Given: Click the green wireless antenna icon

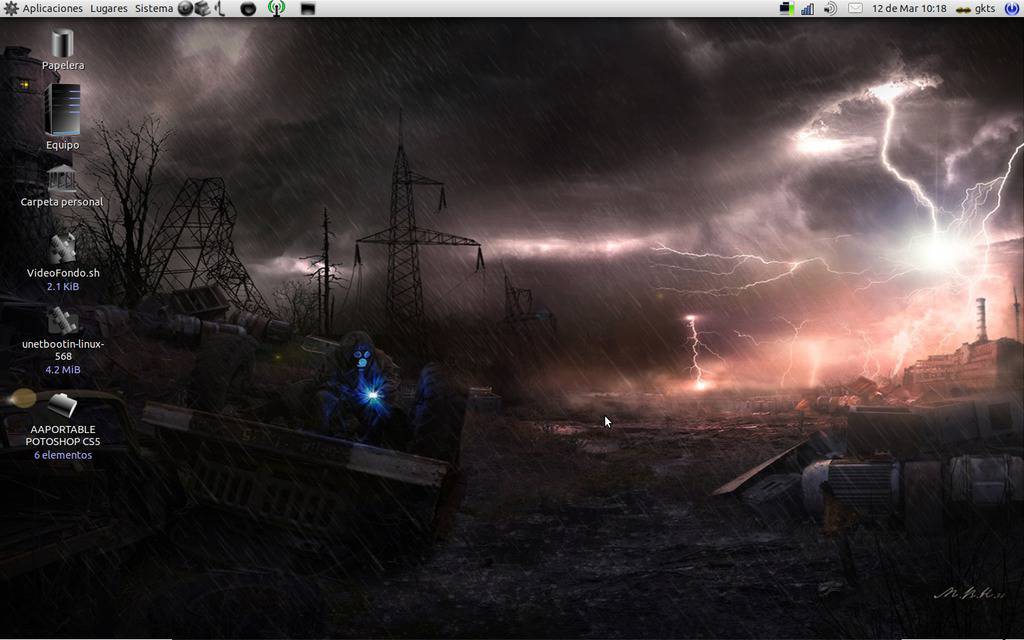Looking at the screenshot, I should [277, 8].
